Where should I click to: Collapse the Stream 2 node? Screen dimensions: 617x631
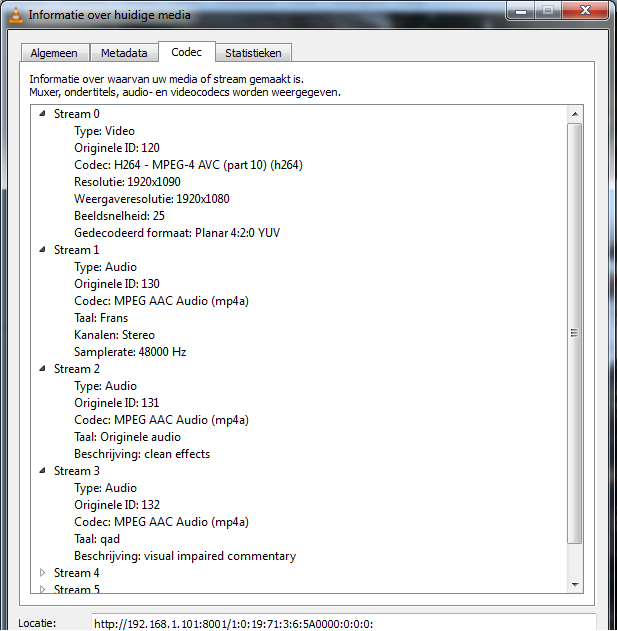coord(42,369)
